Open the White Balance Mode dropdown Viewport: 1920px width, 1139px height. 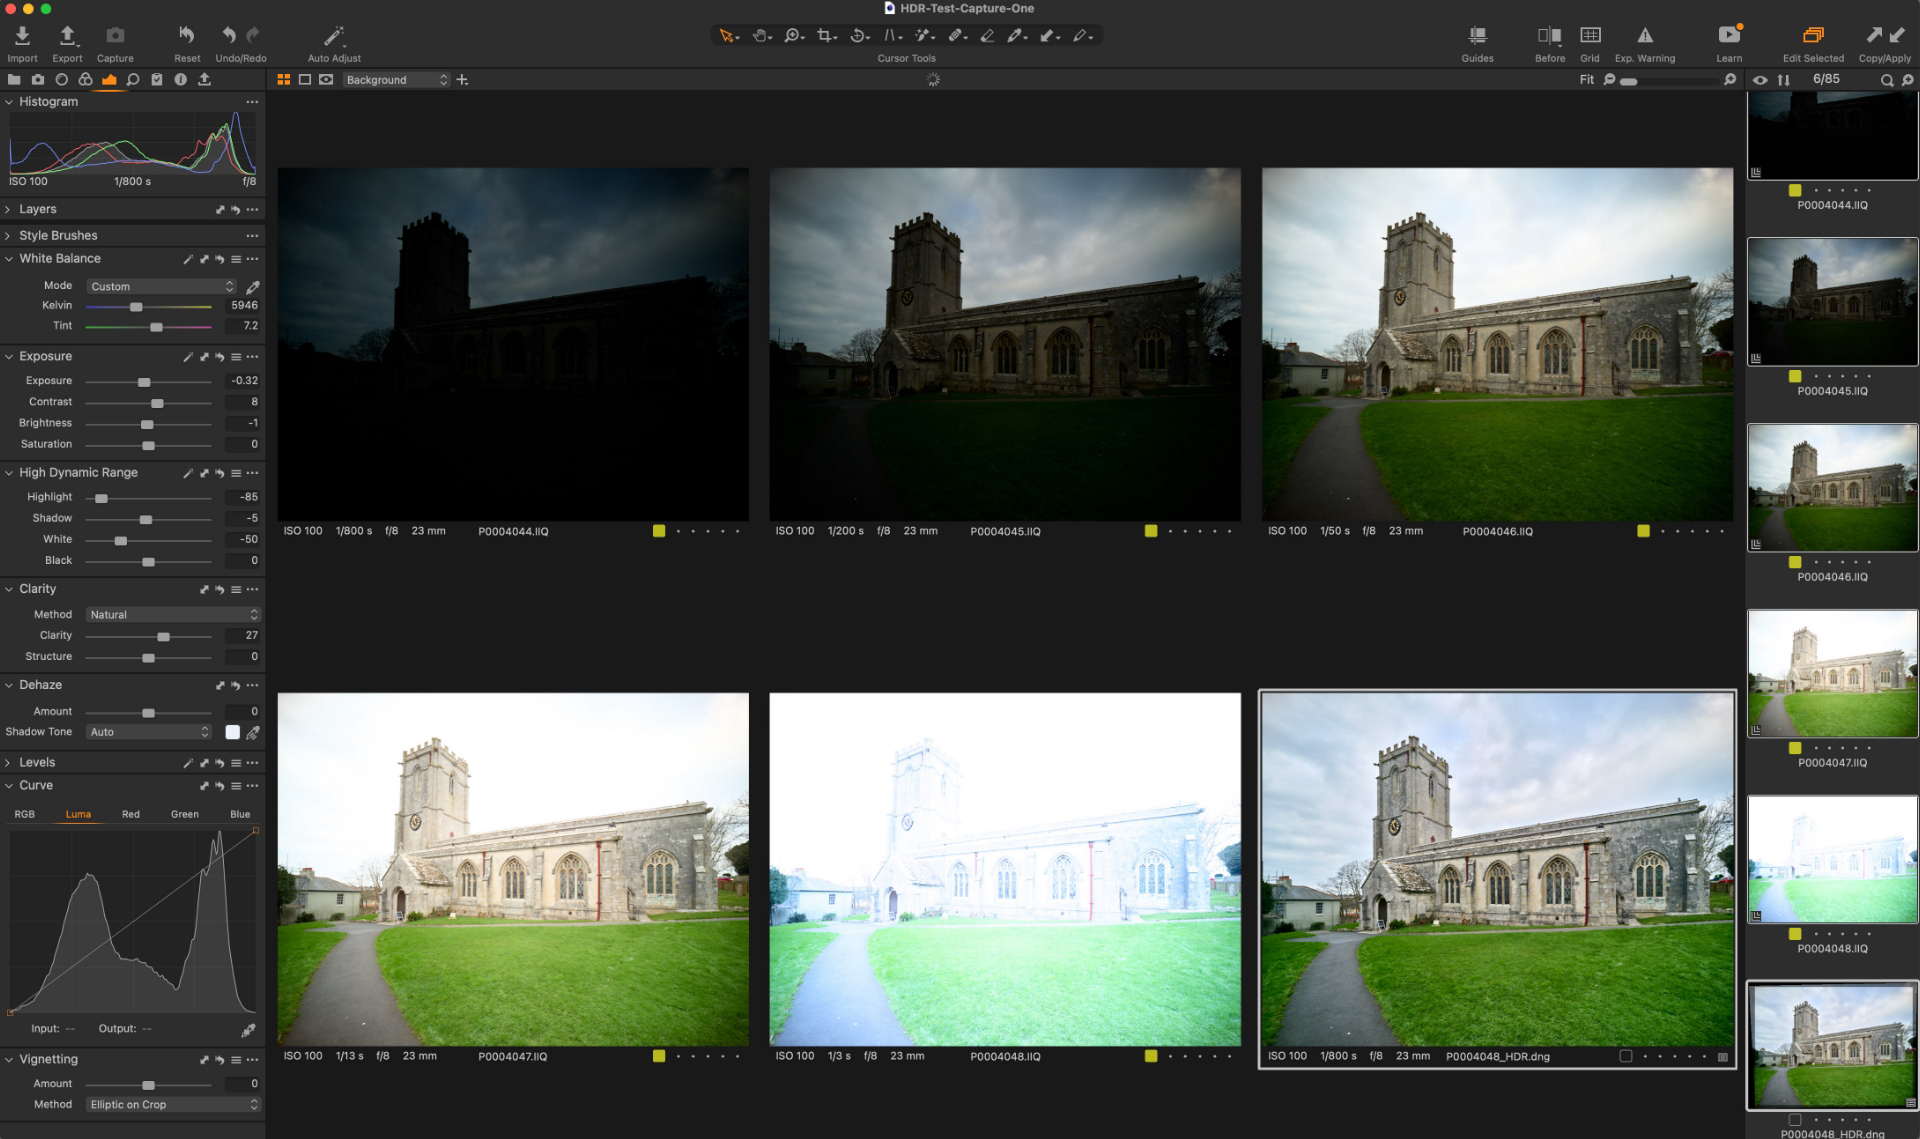[x=160, y=286]
